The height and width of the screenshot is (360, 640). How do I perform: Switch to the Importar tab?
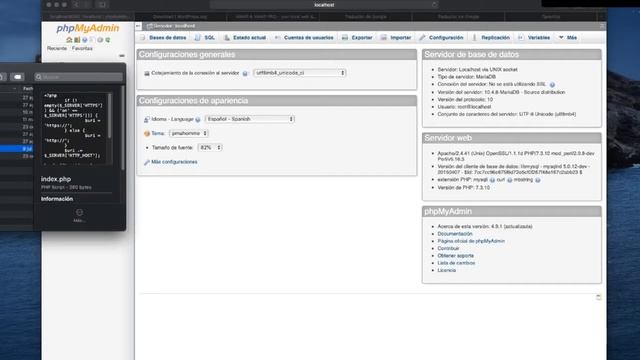(x=396, y=38)
